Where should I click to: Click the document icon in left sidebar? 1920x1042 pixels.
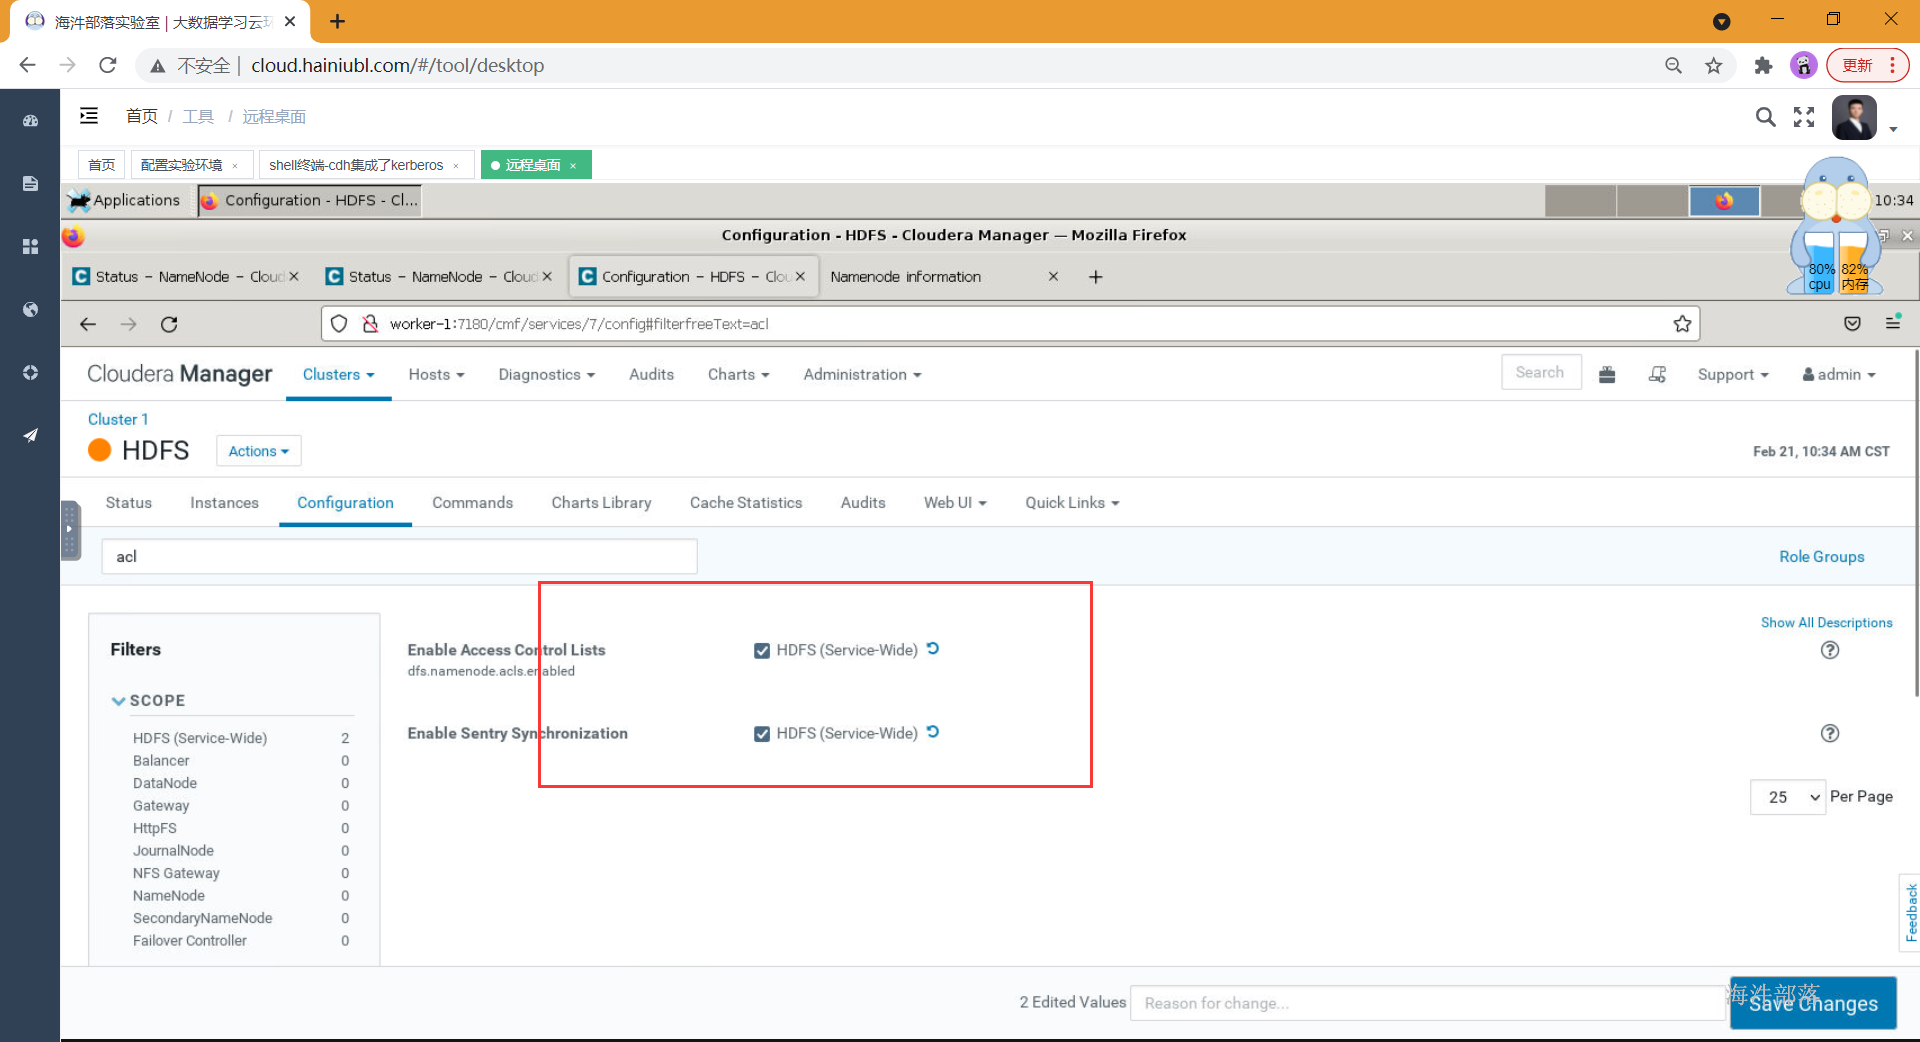click(x=30, y=183)
